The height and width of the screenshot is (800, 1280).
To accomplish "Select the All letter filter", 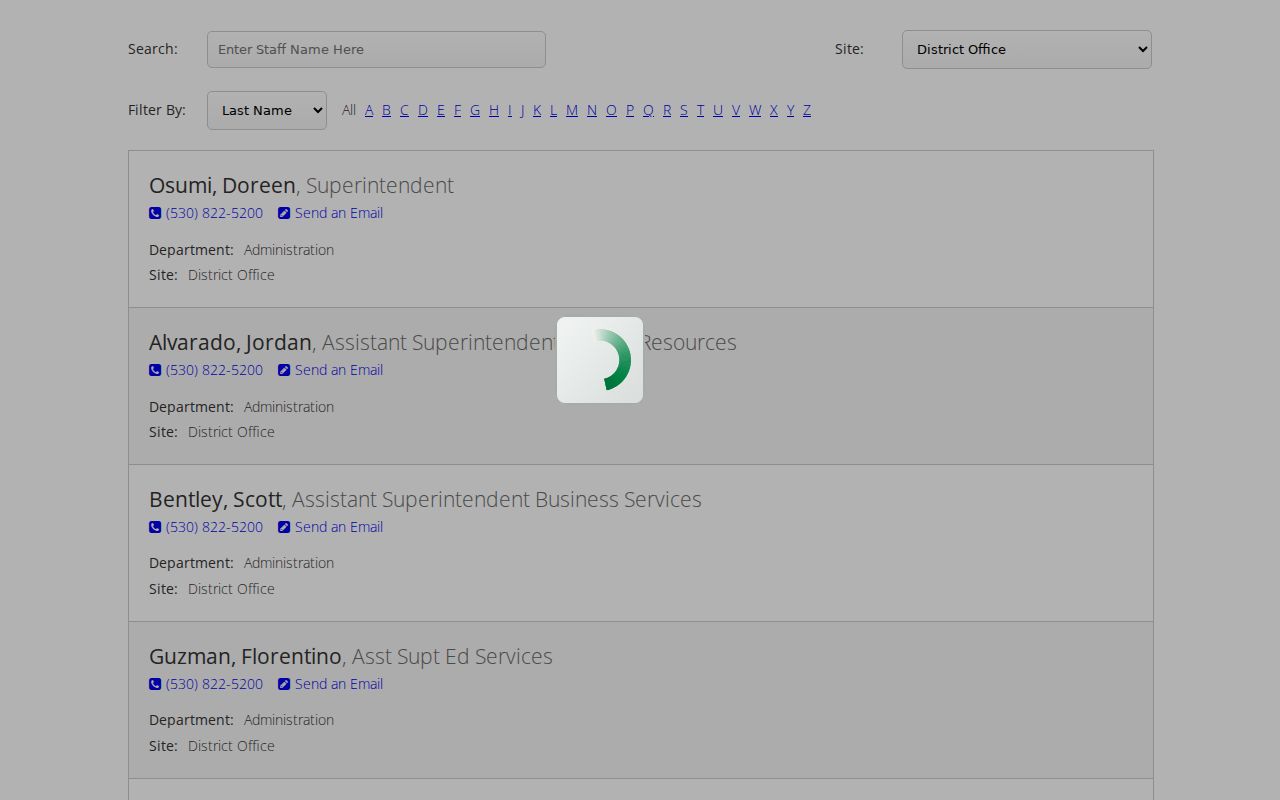I will click(349, 110).
